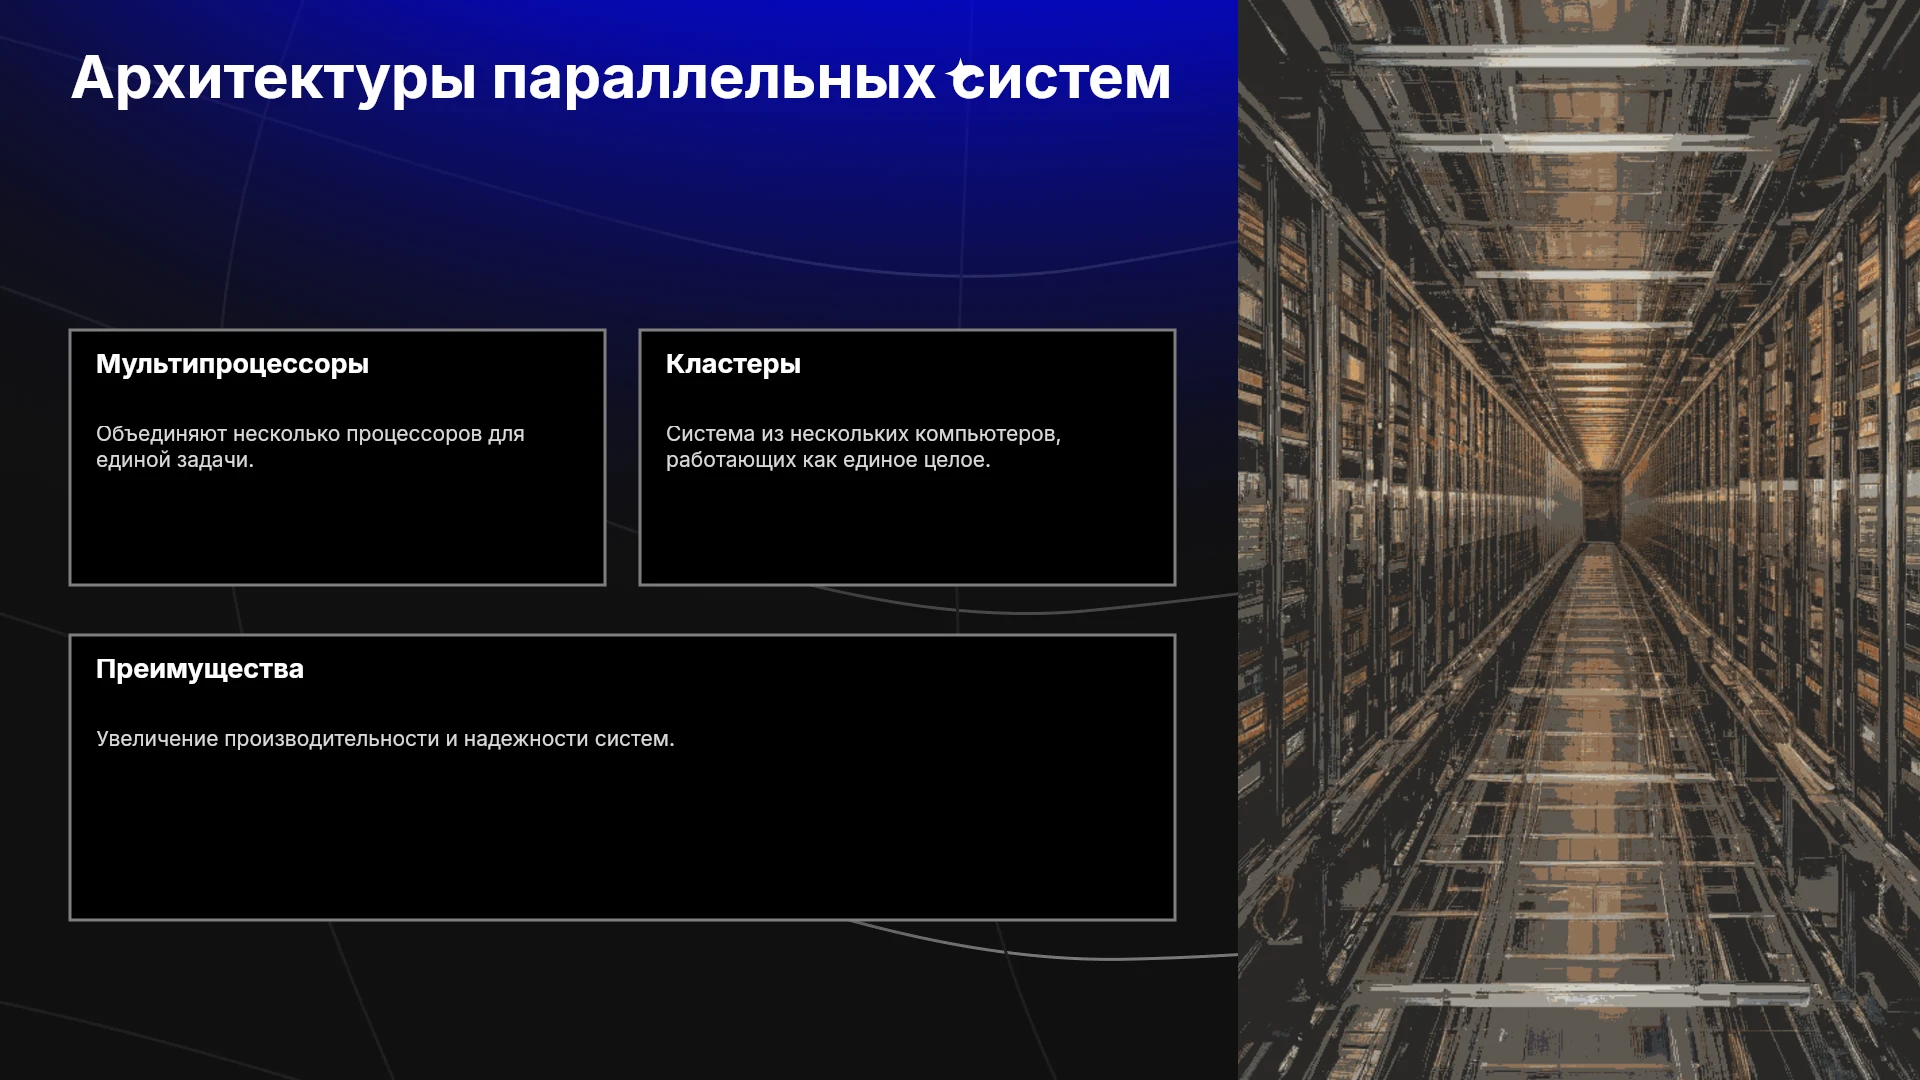1920x1080 pixels.
Task: Click the 'Мультипроцессоры' card heading
Action: [232, 365]
